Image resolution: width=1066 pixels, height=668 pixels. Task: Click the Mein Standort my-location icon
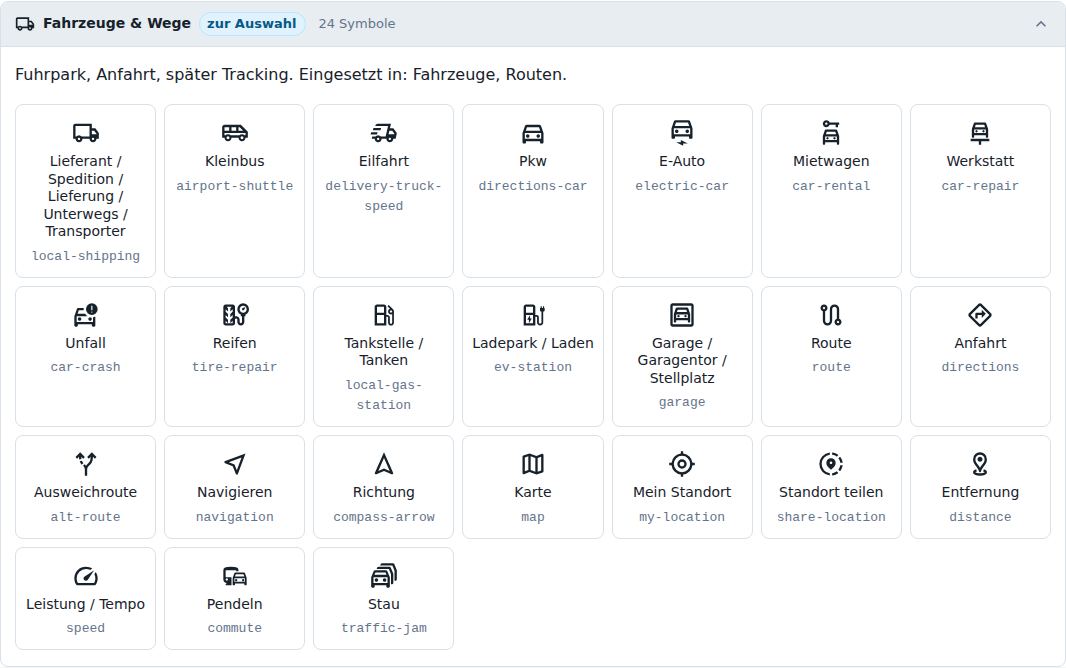coord(682,463)
